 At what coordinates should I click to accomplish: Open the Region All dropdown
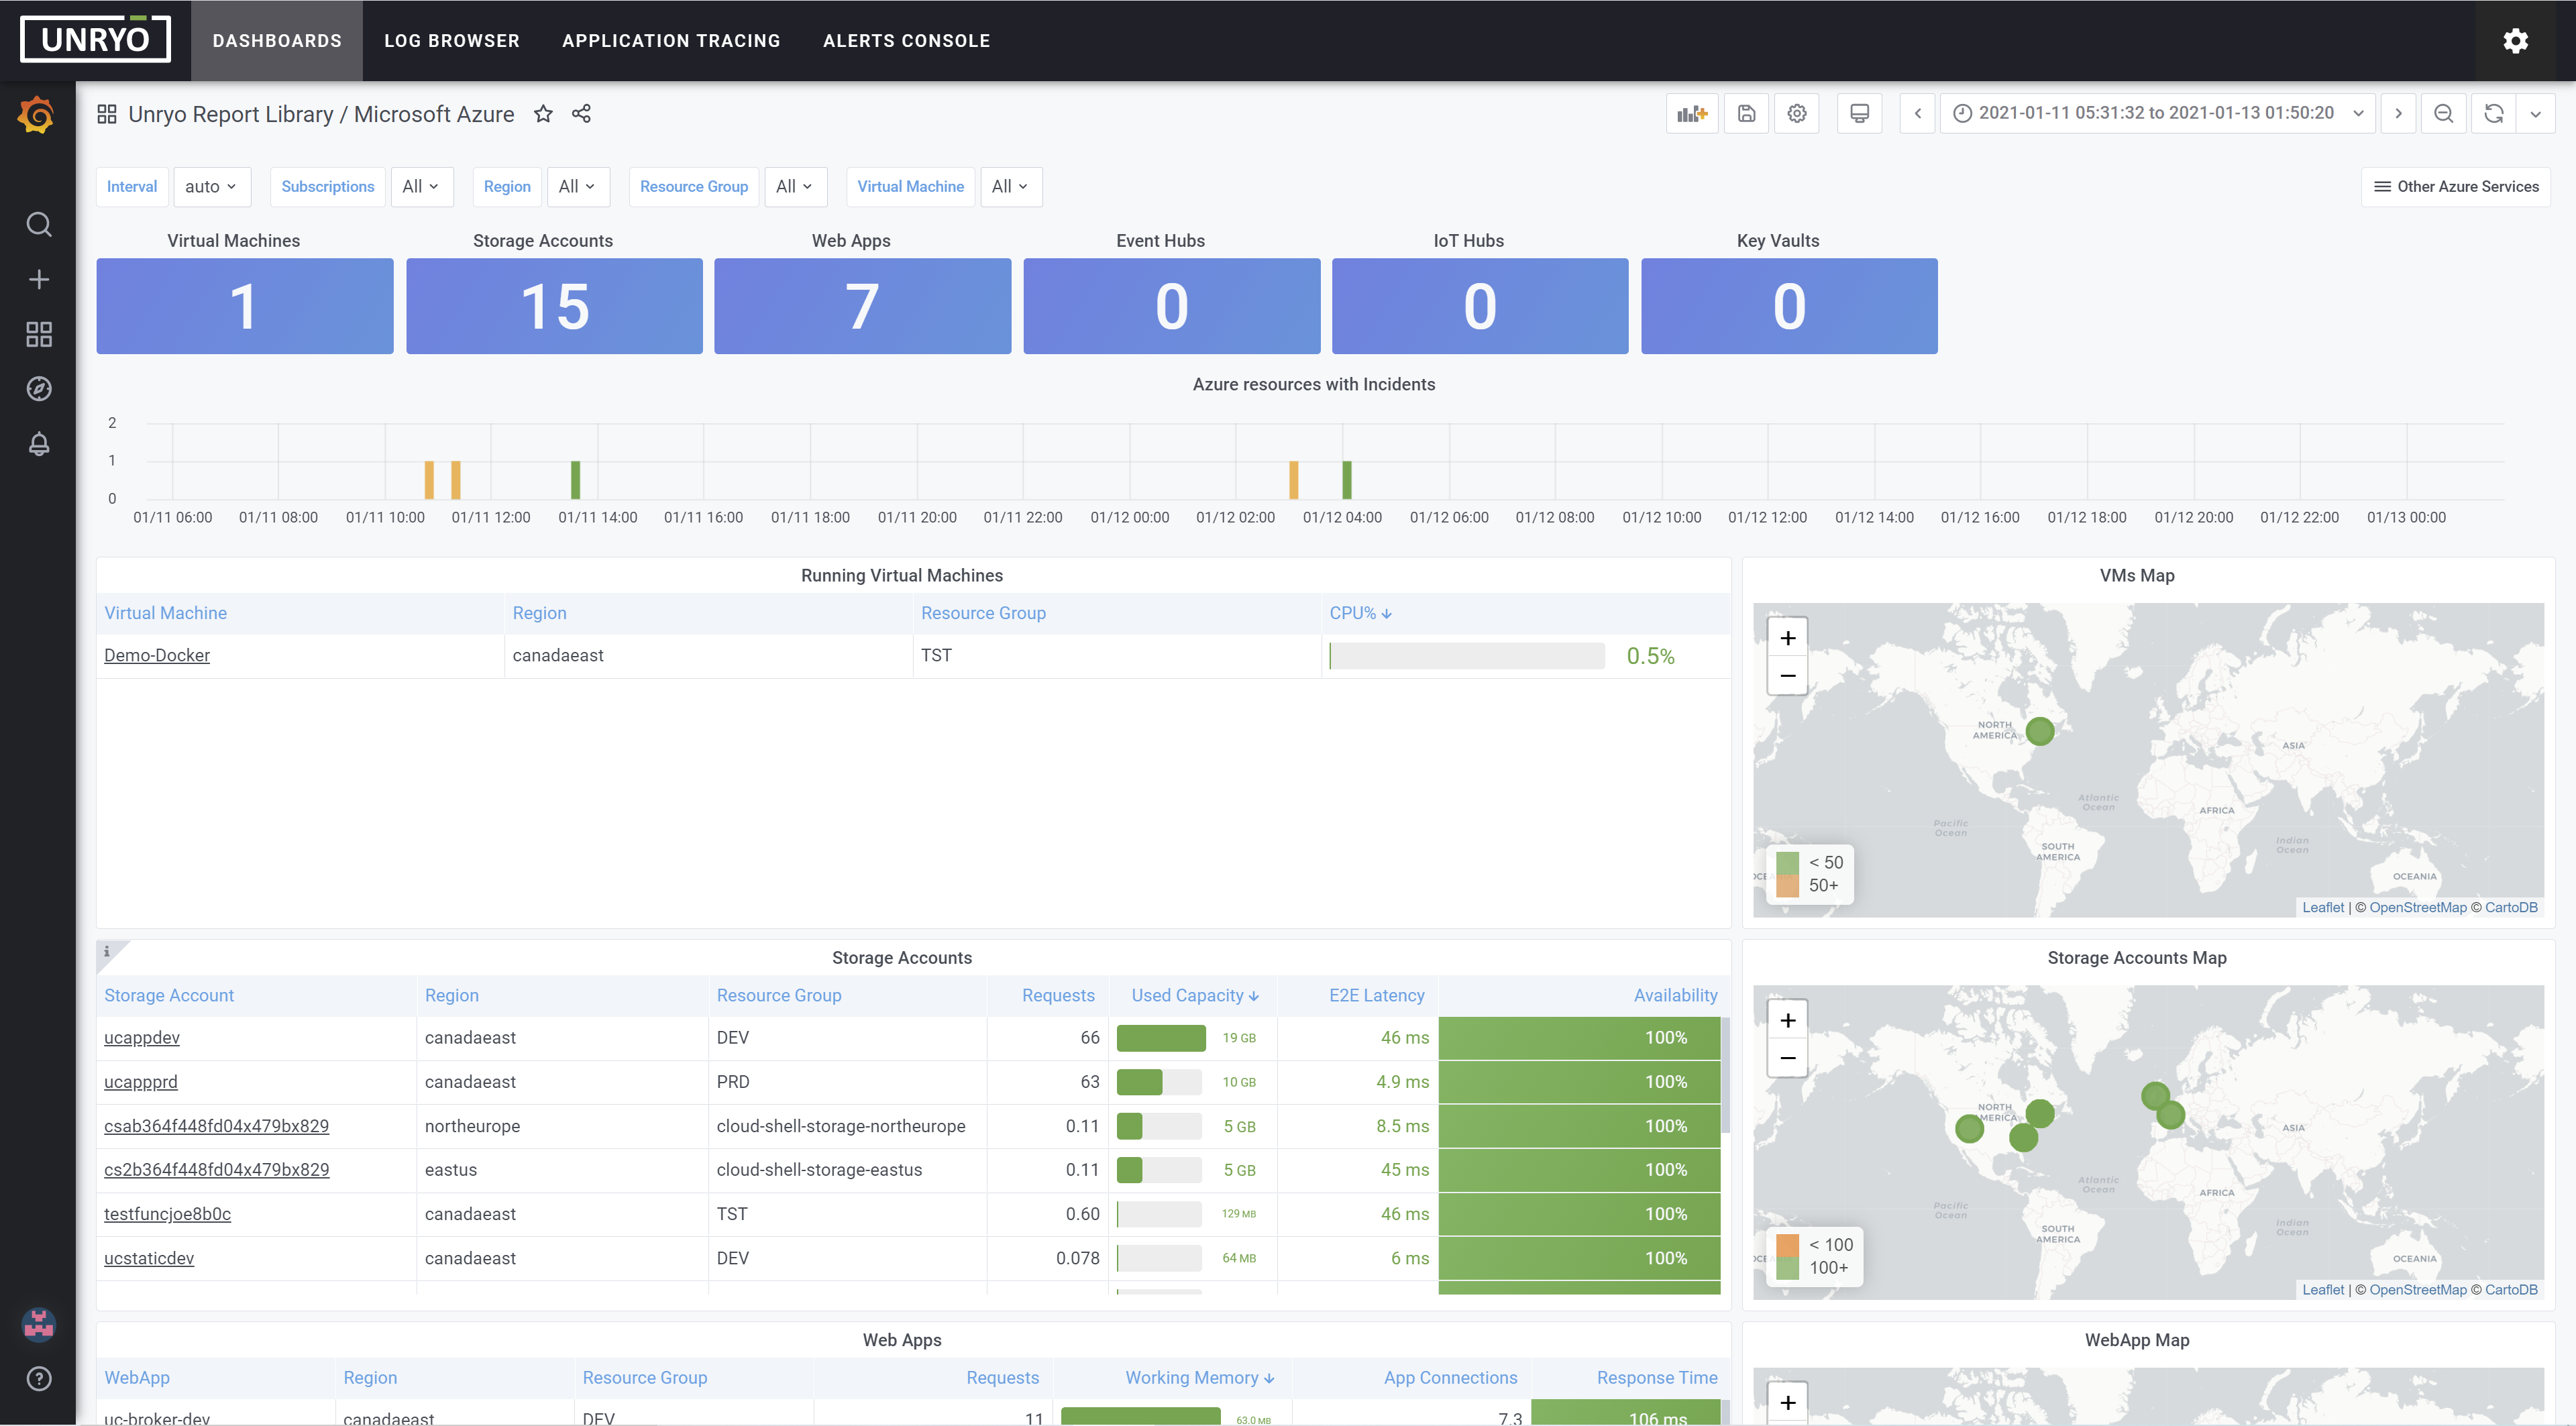(x=577, y=187)
